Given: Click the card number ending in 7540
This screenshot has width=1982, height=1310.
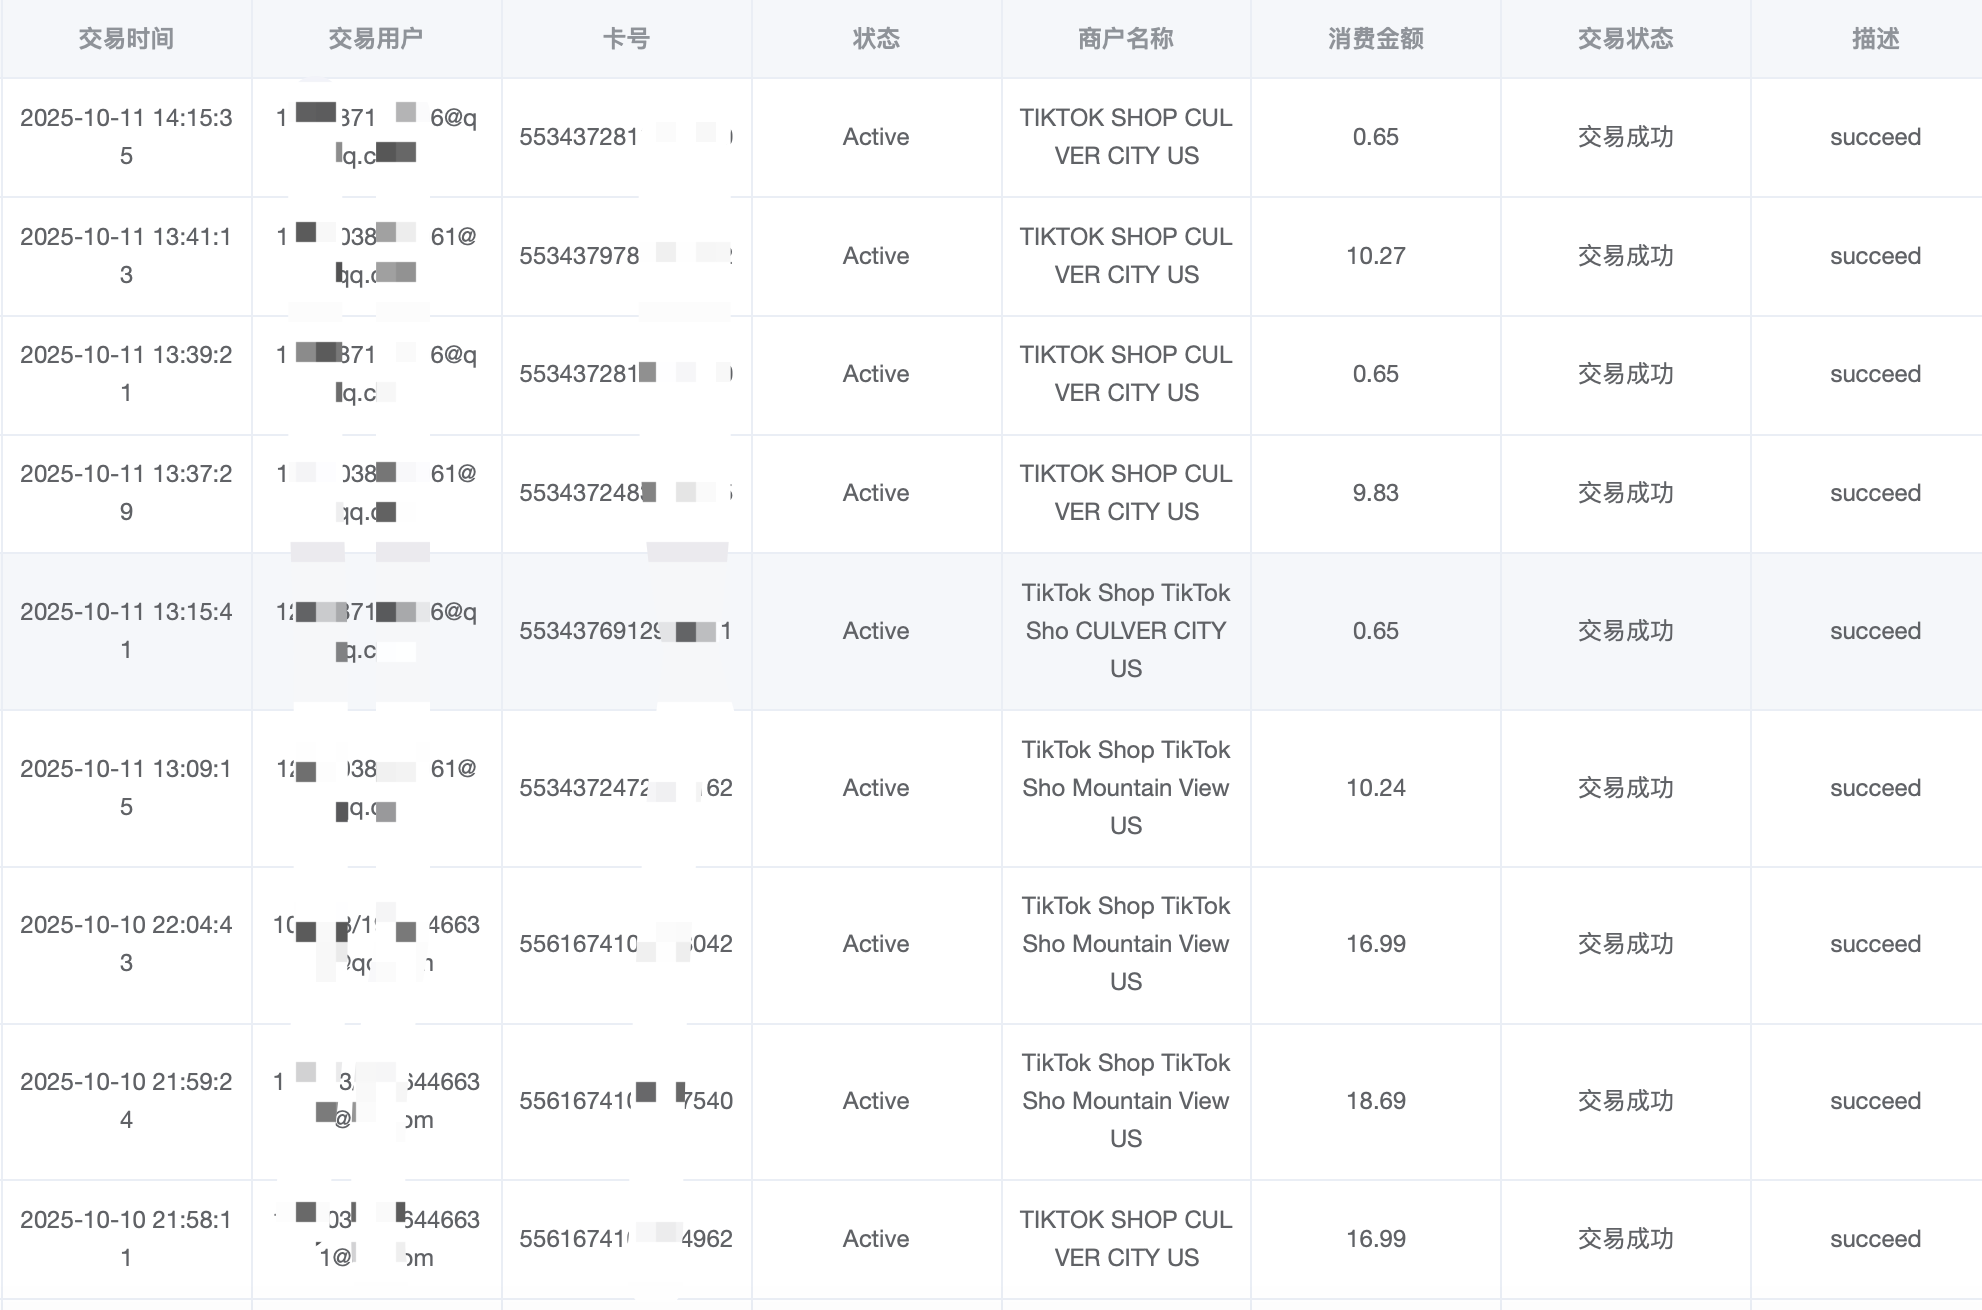Looking at the screenshot, I should coord(626,1101).
